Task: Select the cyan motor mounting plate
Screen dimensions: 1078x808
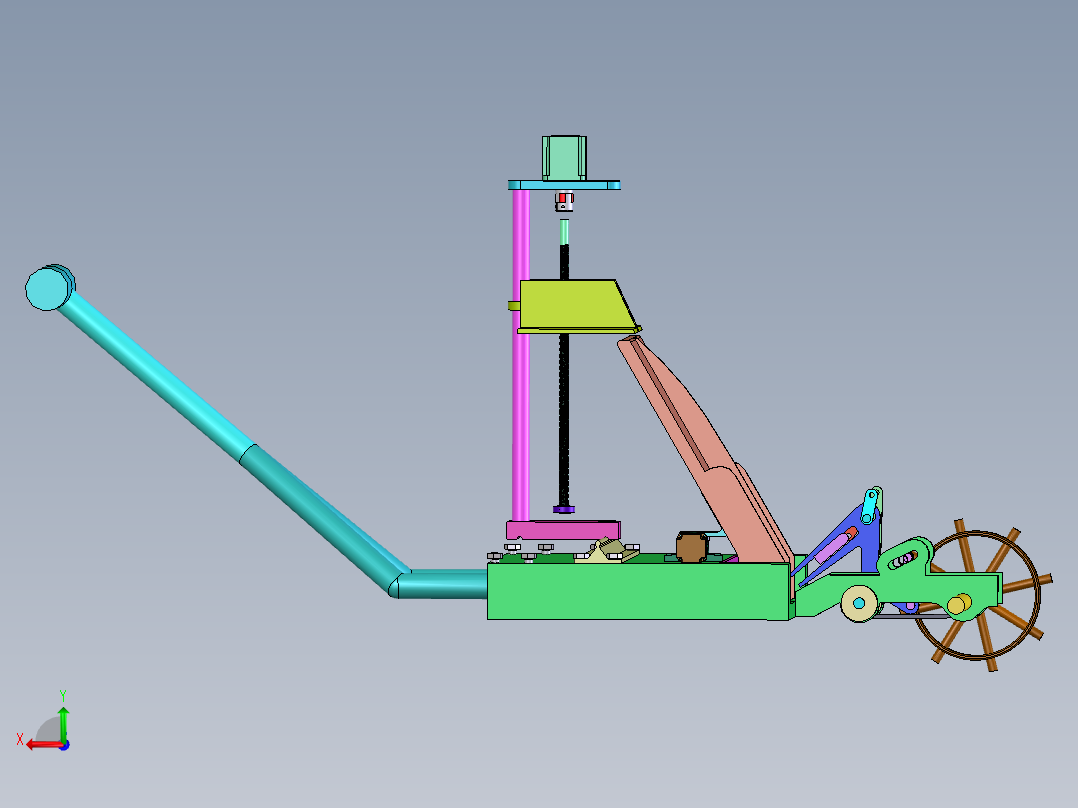Action: [564, 185]
